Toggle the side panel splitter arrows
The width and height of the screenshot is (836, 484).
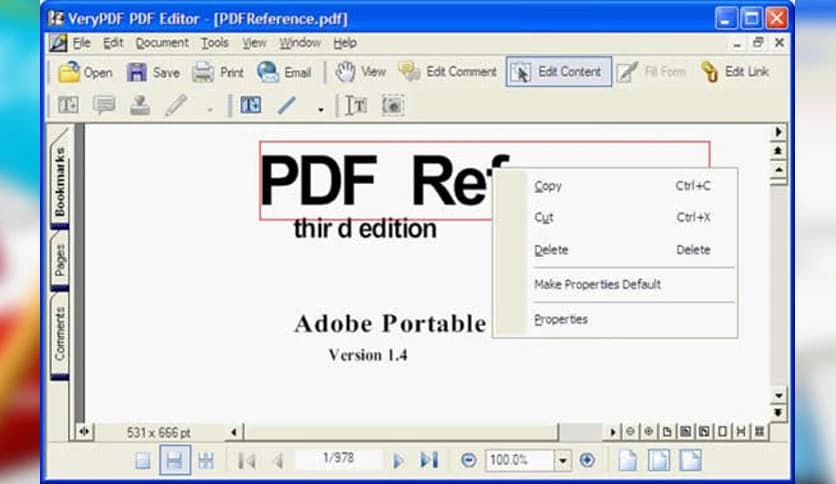[x=84, y=432]
